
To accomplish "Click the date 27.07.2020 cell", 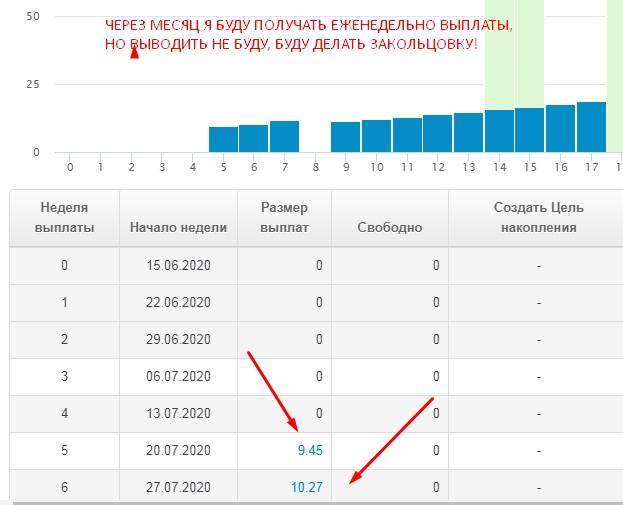I will (178, 487).
